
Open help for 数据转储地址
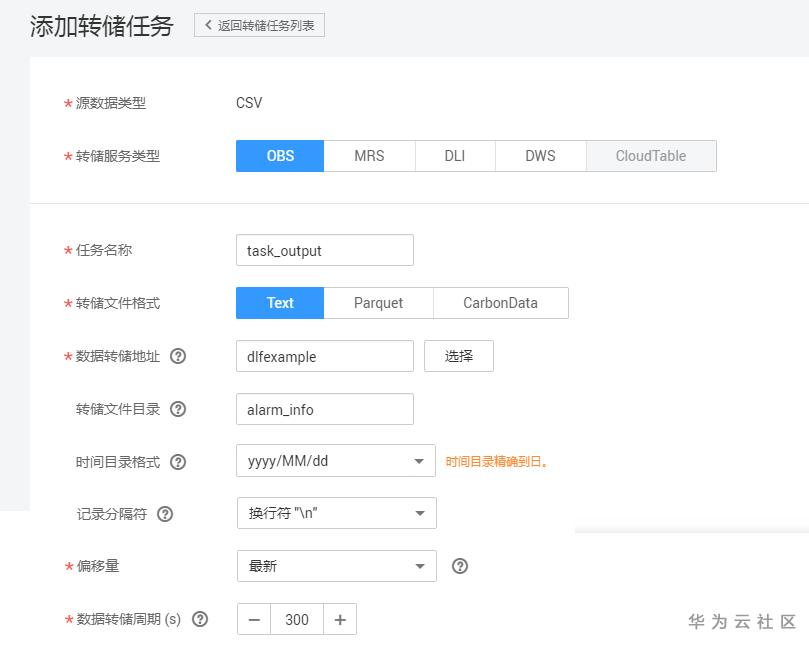pos(178,356)
